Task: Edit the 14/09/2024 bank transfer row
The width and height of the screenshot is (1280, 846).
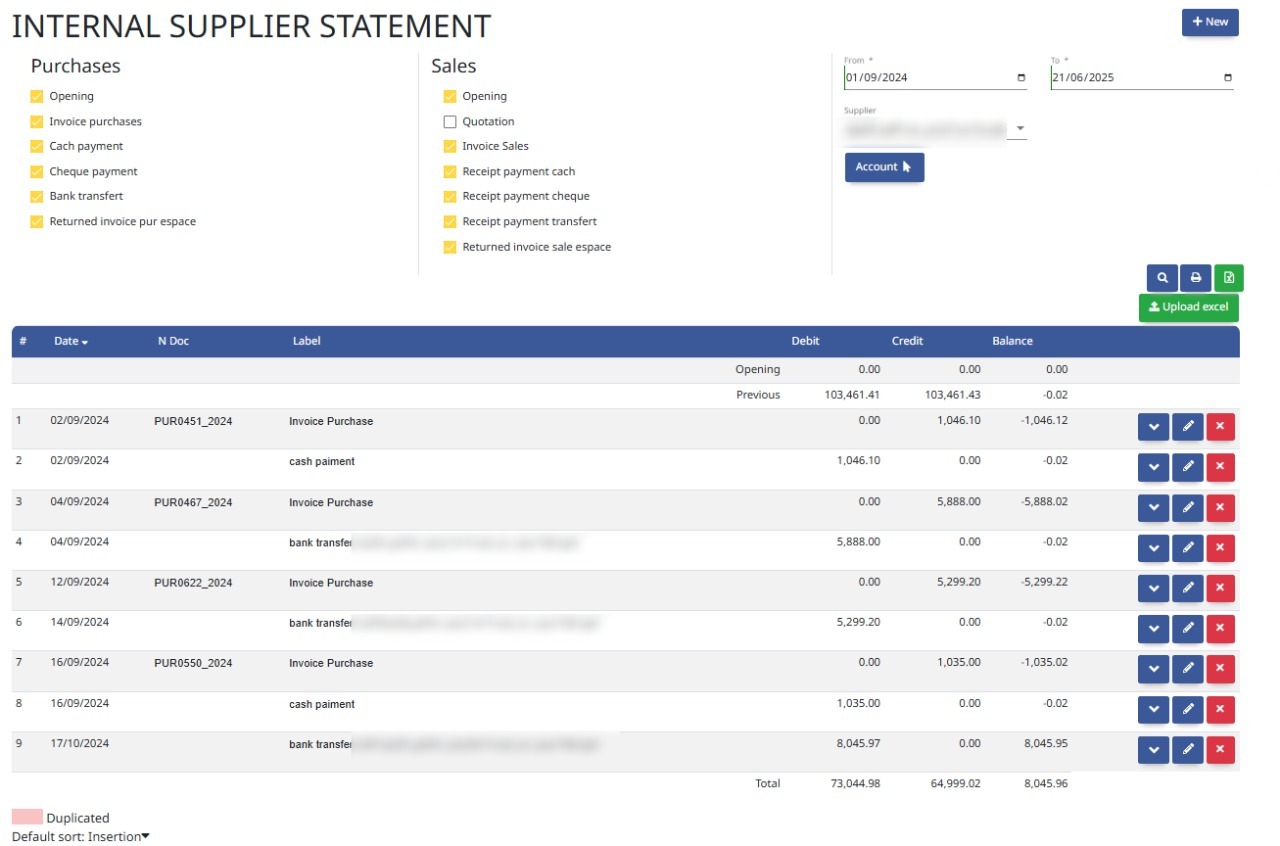Action: tap(1187, 629)
